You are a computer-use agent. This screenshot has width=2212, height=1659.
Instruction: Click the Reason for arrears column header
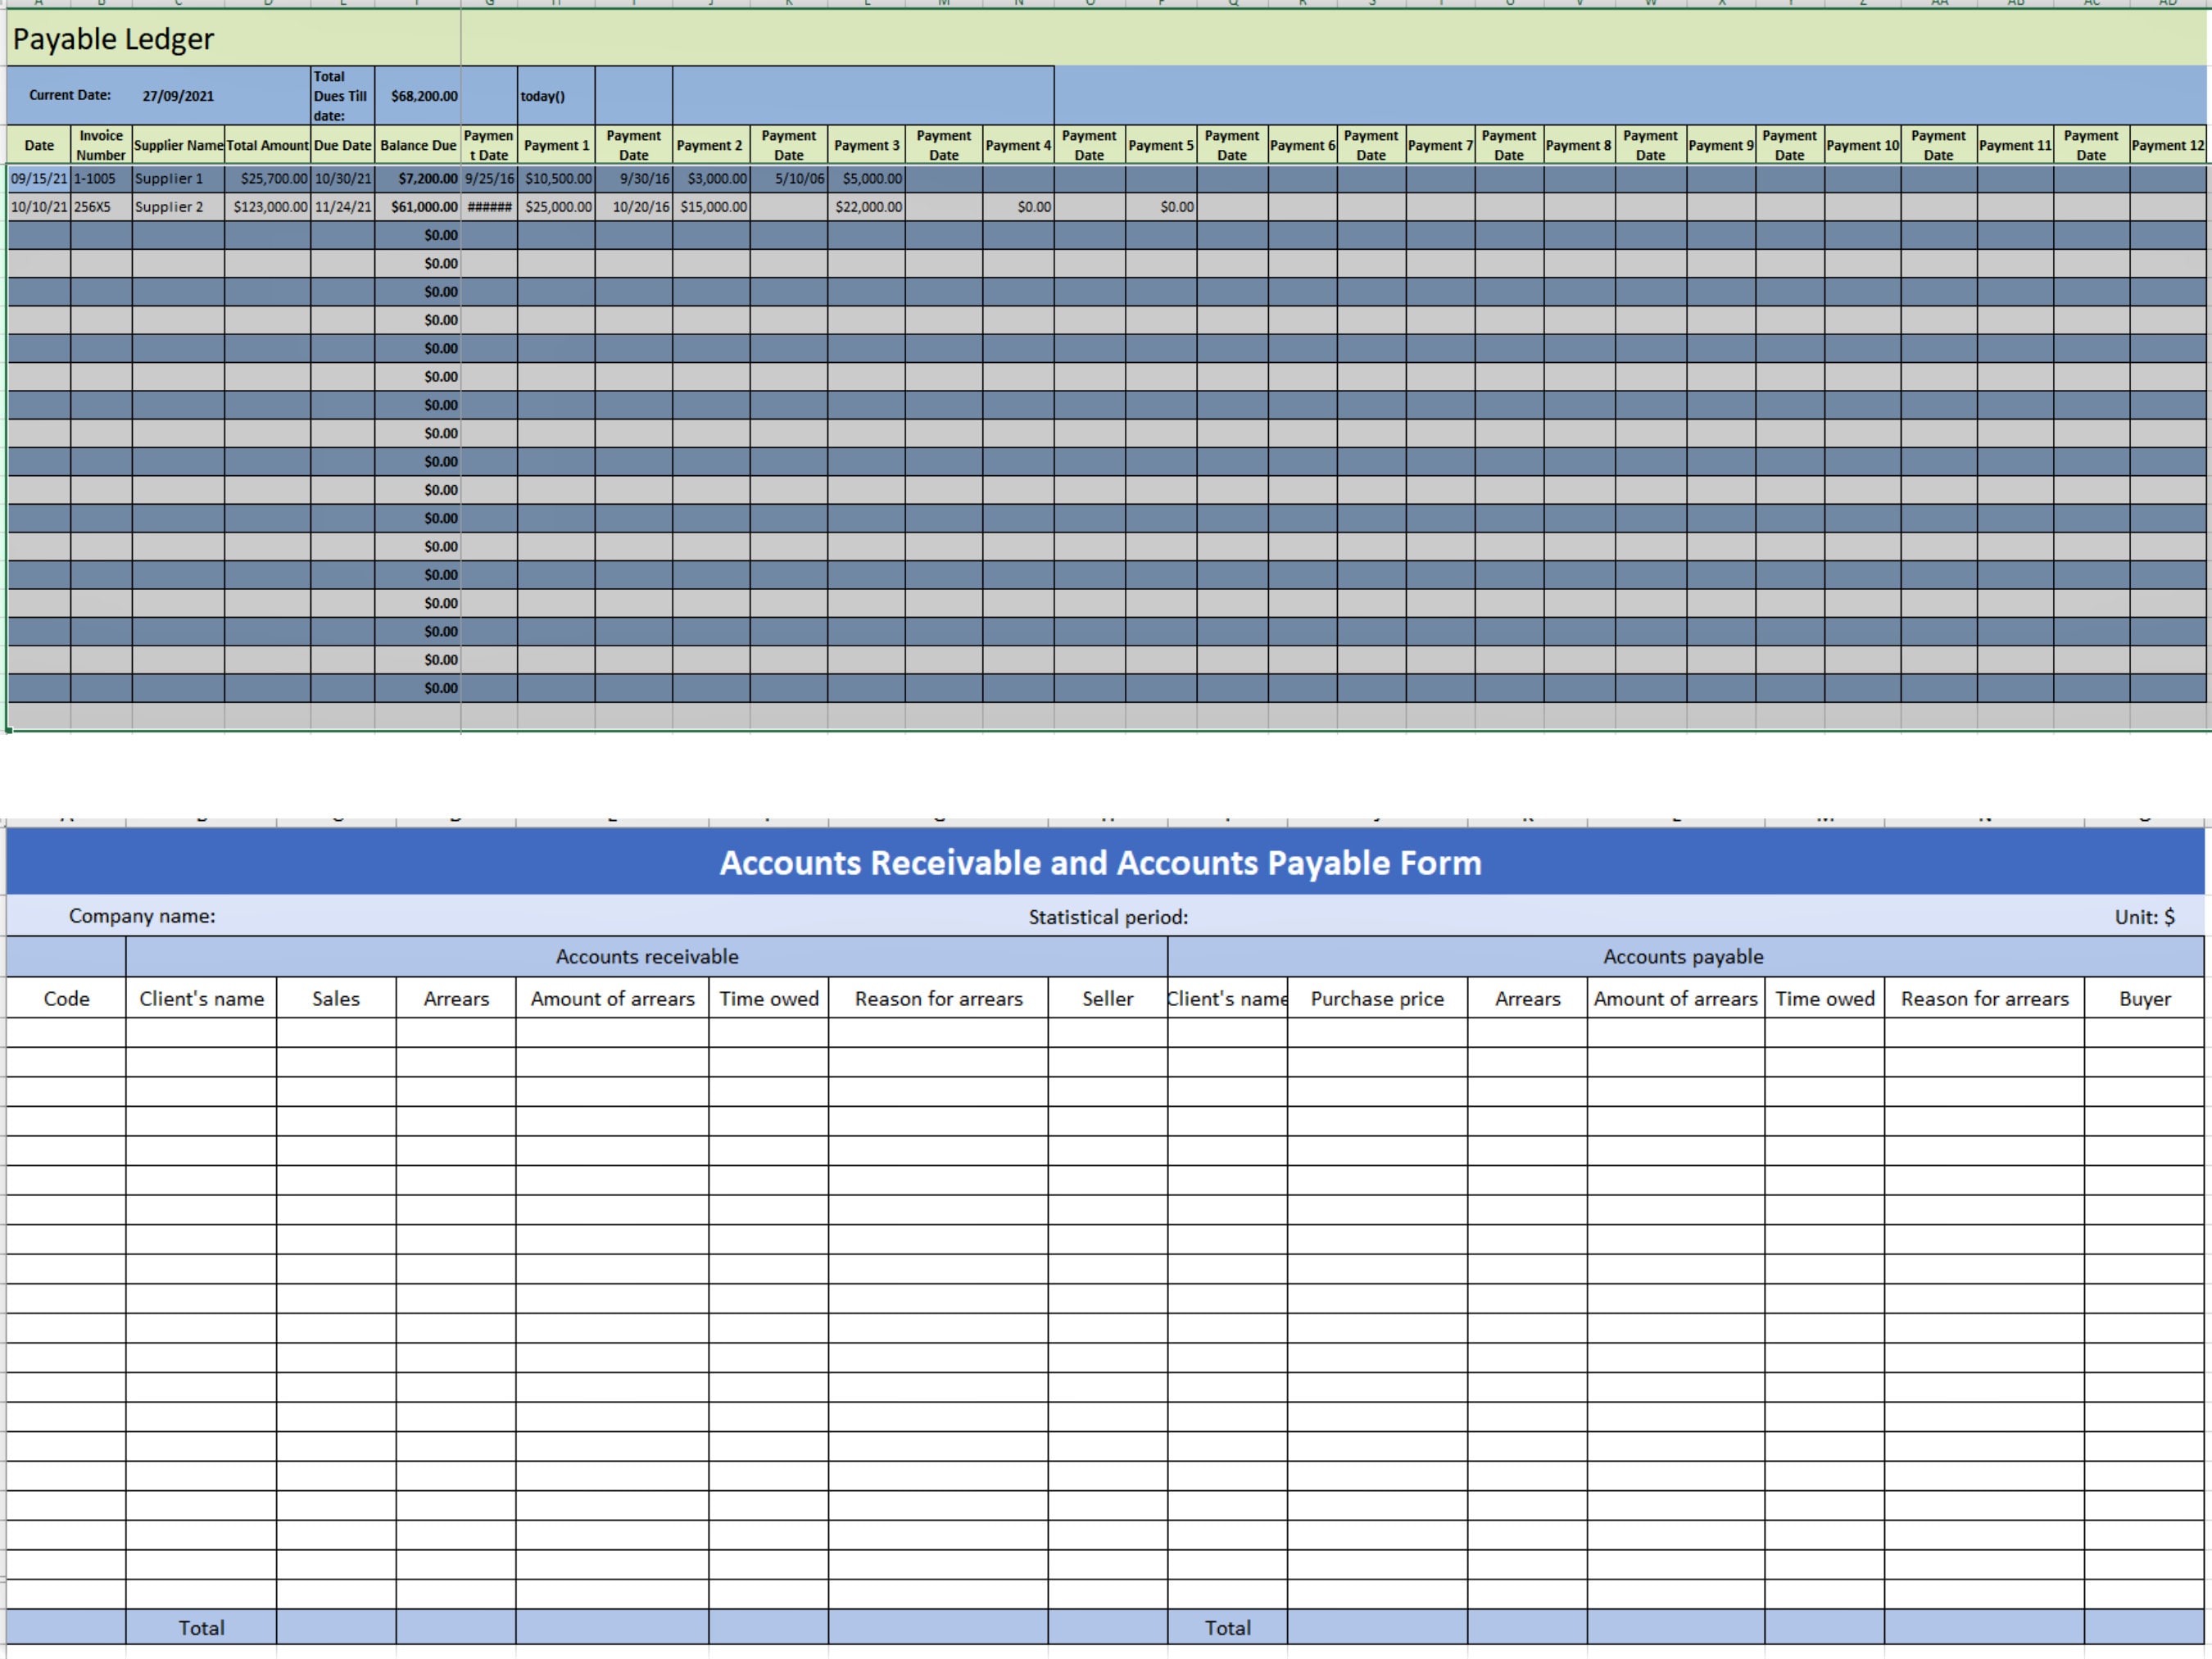(937, 998)
